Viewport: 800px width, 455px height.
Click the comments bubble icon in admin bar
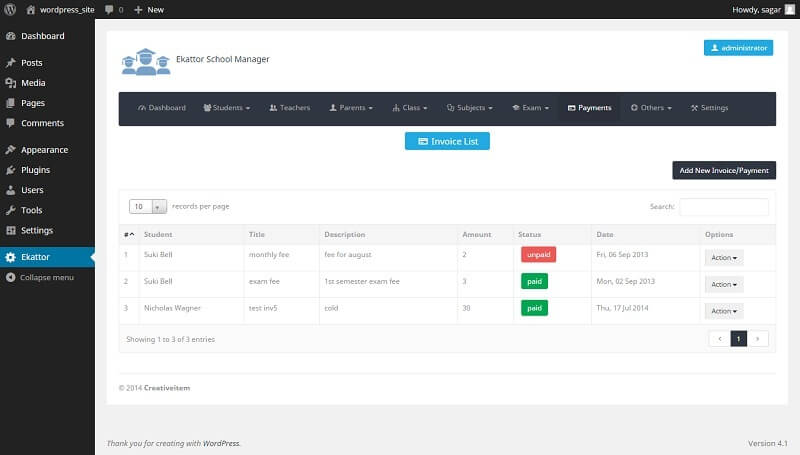109,10
